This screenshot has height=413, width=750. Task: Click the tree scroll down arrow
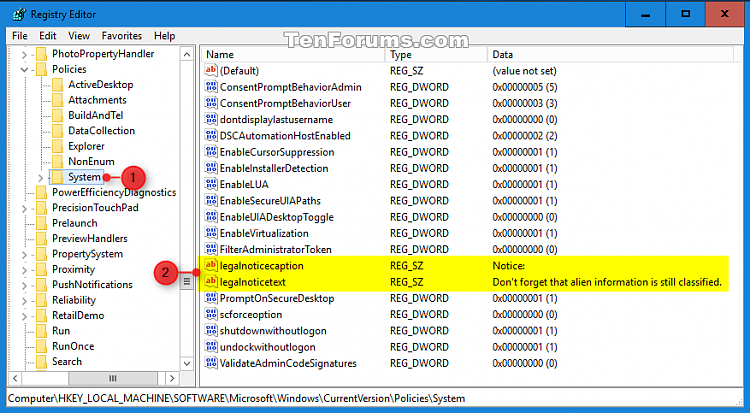(187, 363)
